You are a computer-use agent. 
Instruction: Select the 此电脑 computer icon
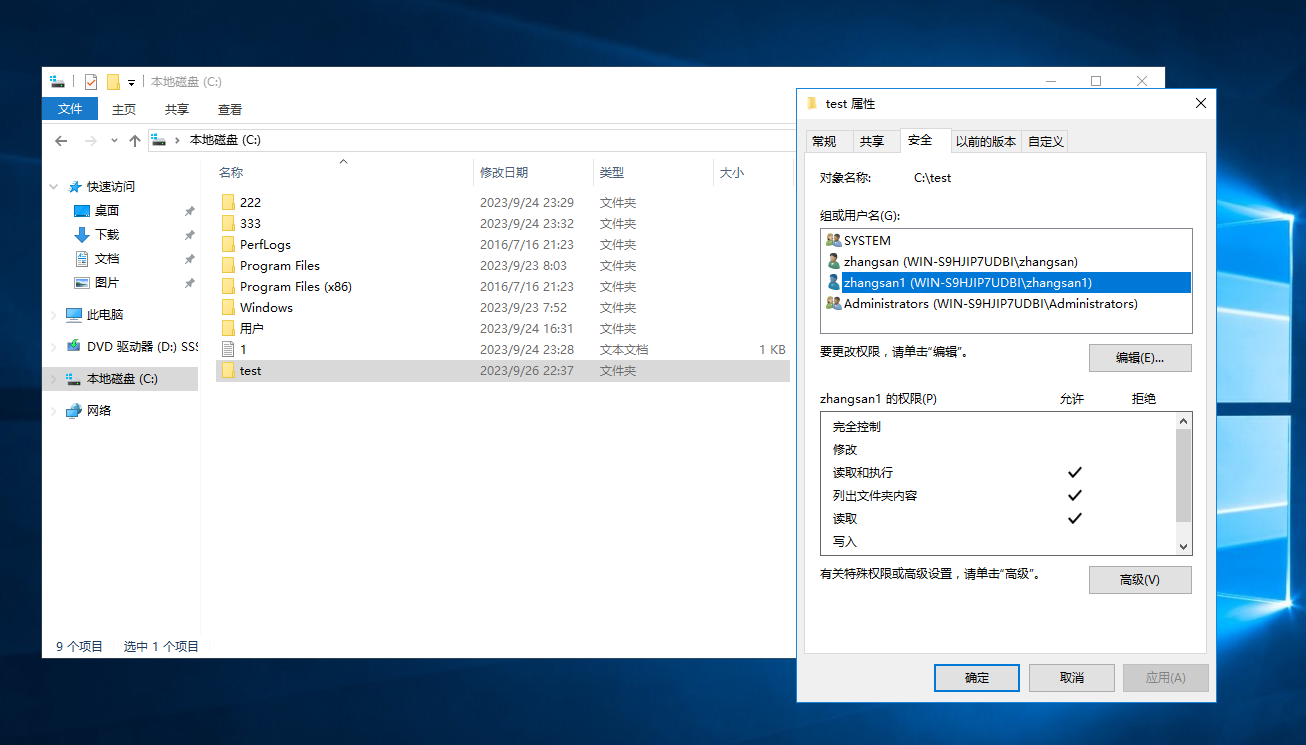coord(74,315)
